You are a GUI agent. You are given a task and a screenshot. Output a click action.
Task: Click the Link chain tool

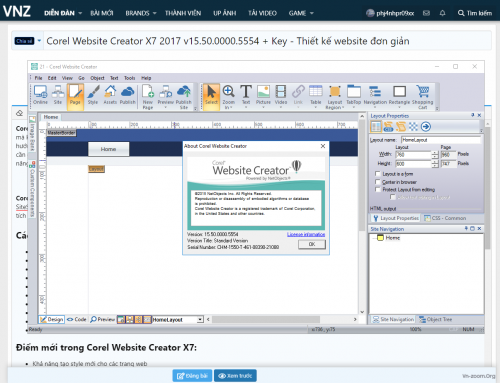pos(298,95)
